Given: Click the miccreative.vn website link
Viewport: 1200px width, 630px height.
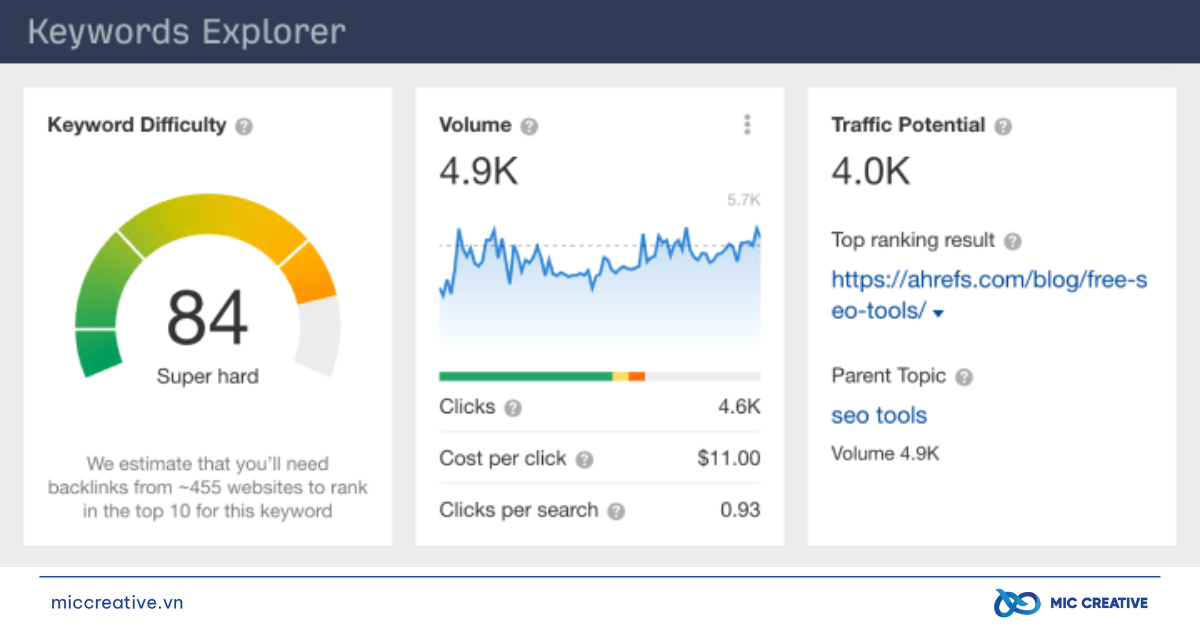Looking at the screenshot, I should coord(117,603).
